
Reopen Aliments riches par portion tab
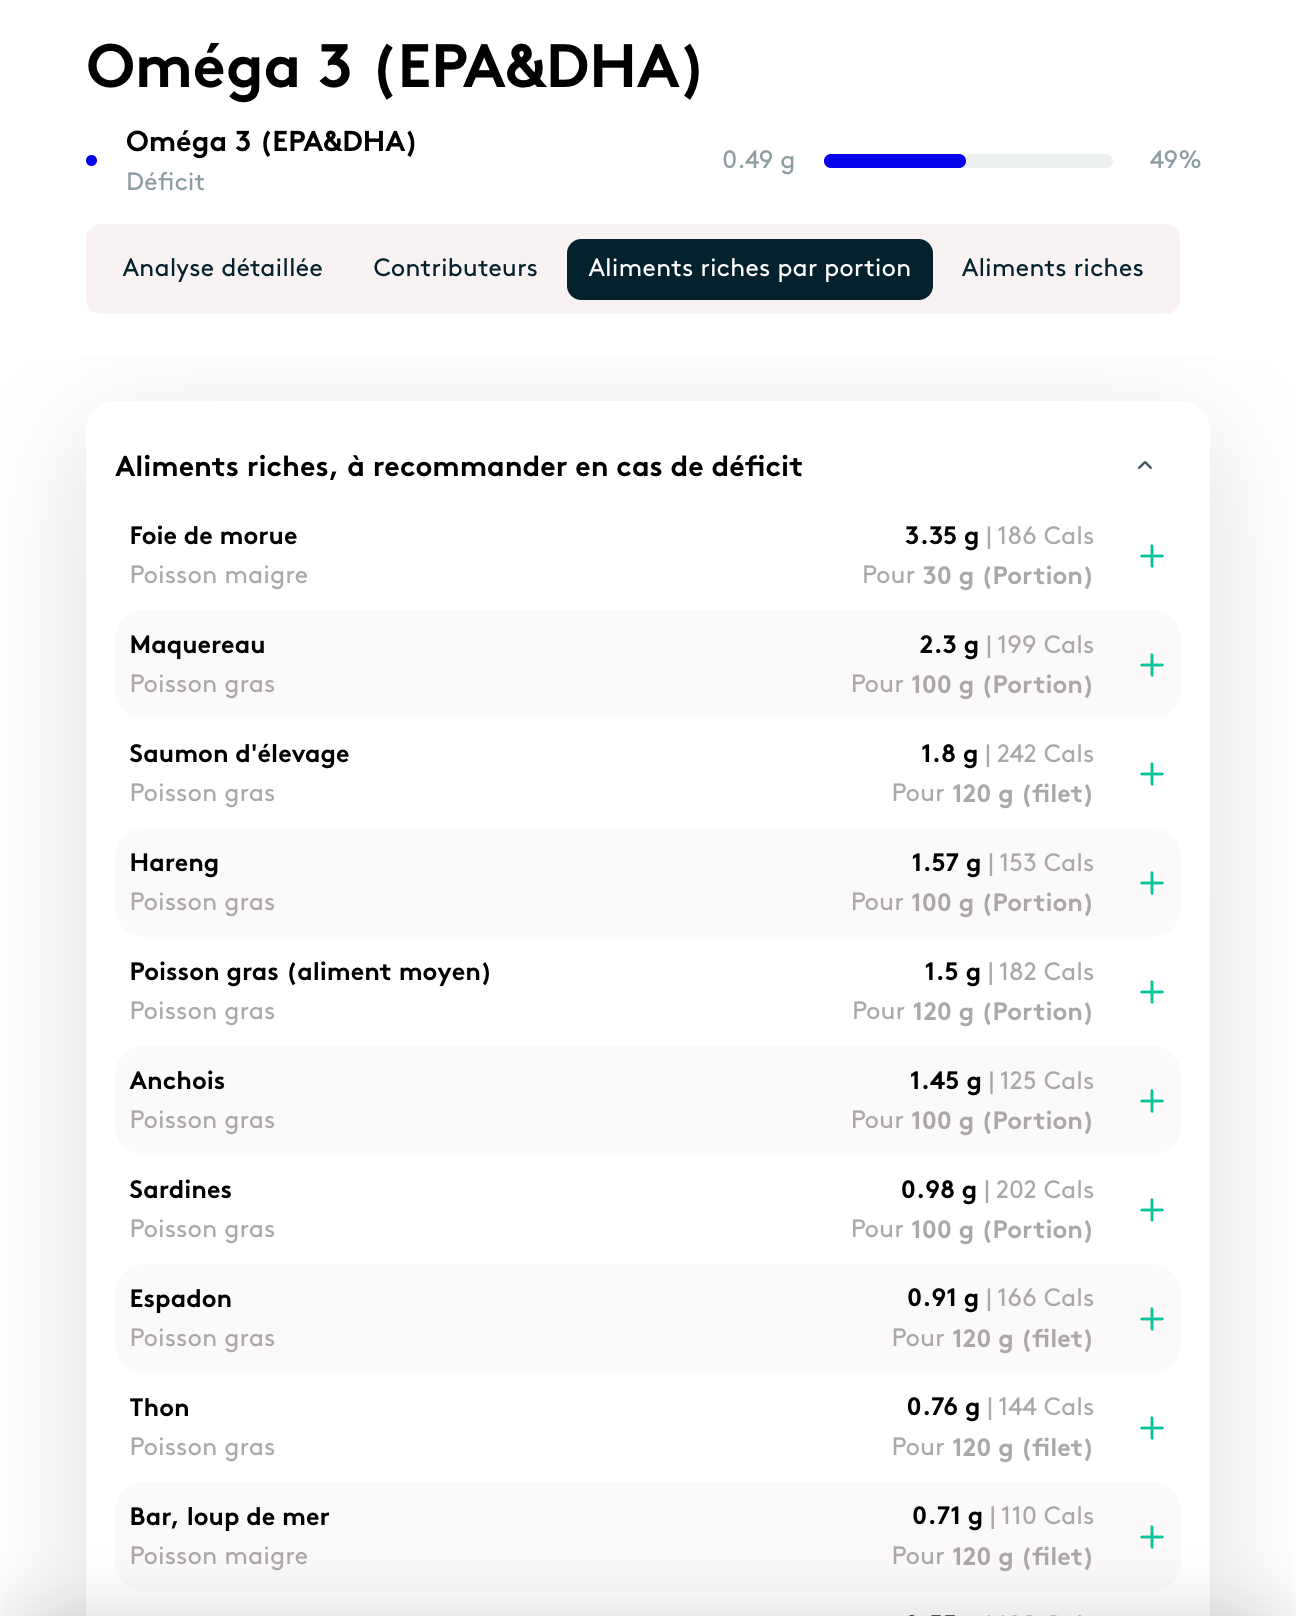[x=749, y=268]
